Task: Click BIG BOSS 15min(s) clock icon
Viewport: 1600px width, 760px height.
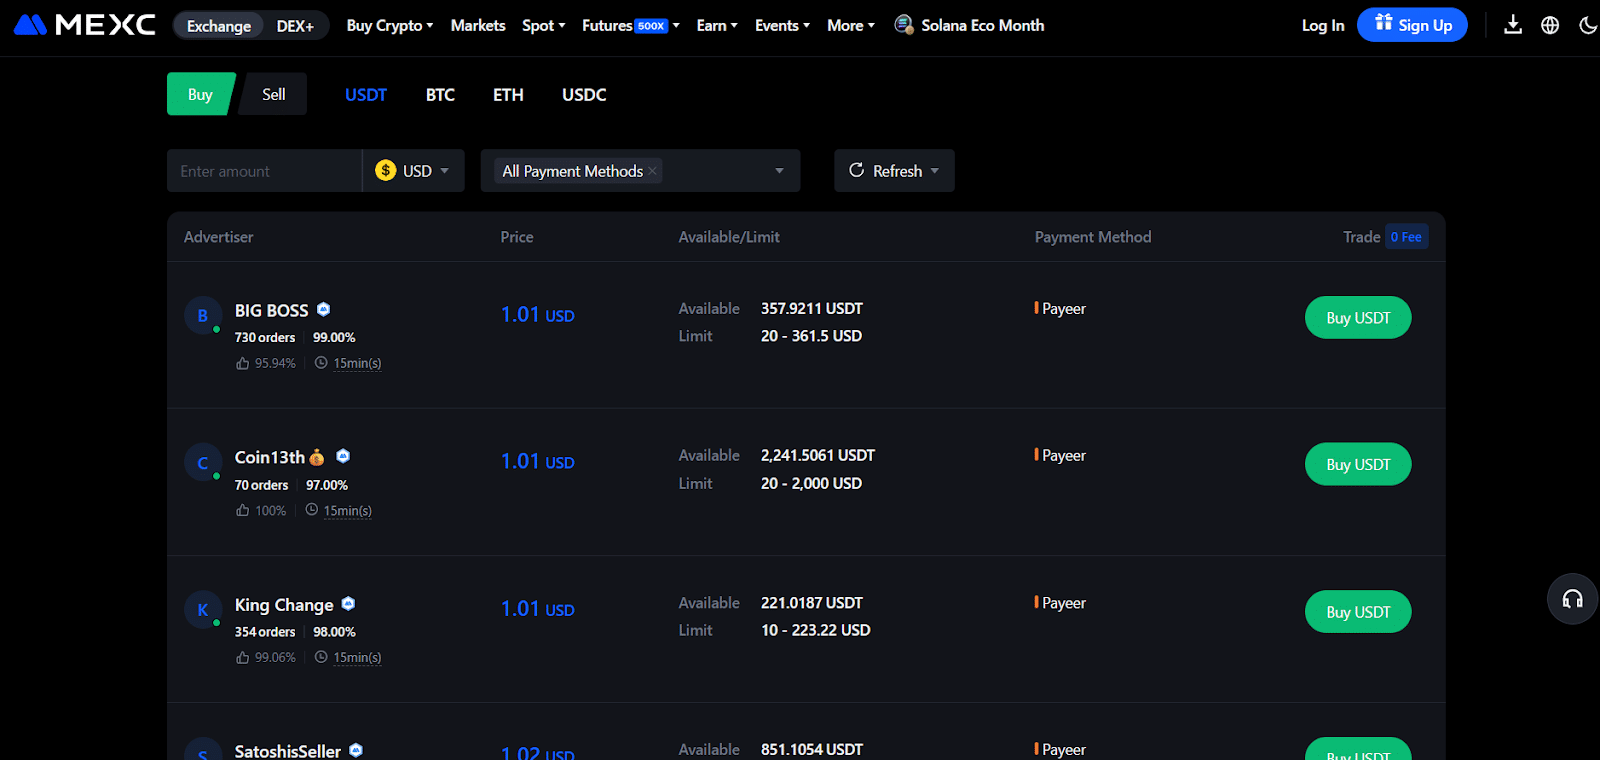Action: click(x=321, y=363)
